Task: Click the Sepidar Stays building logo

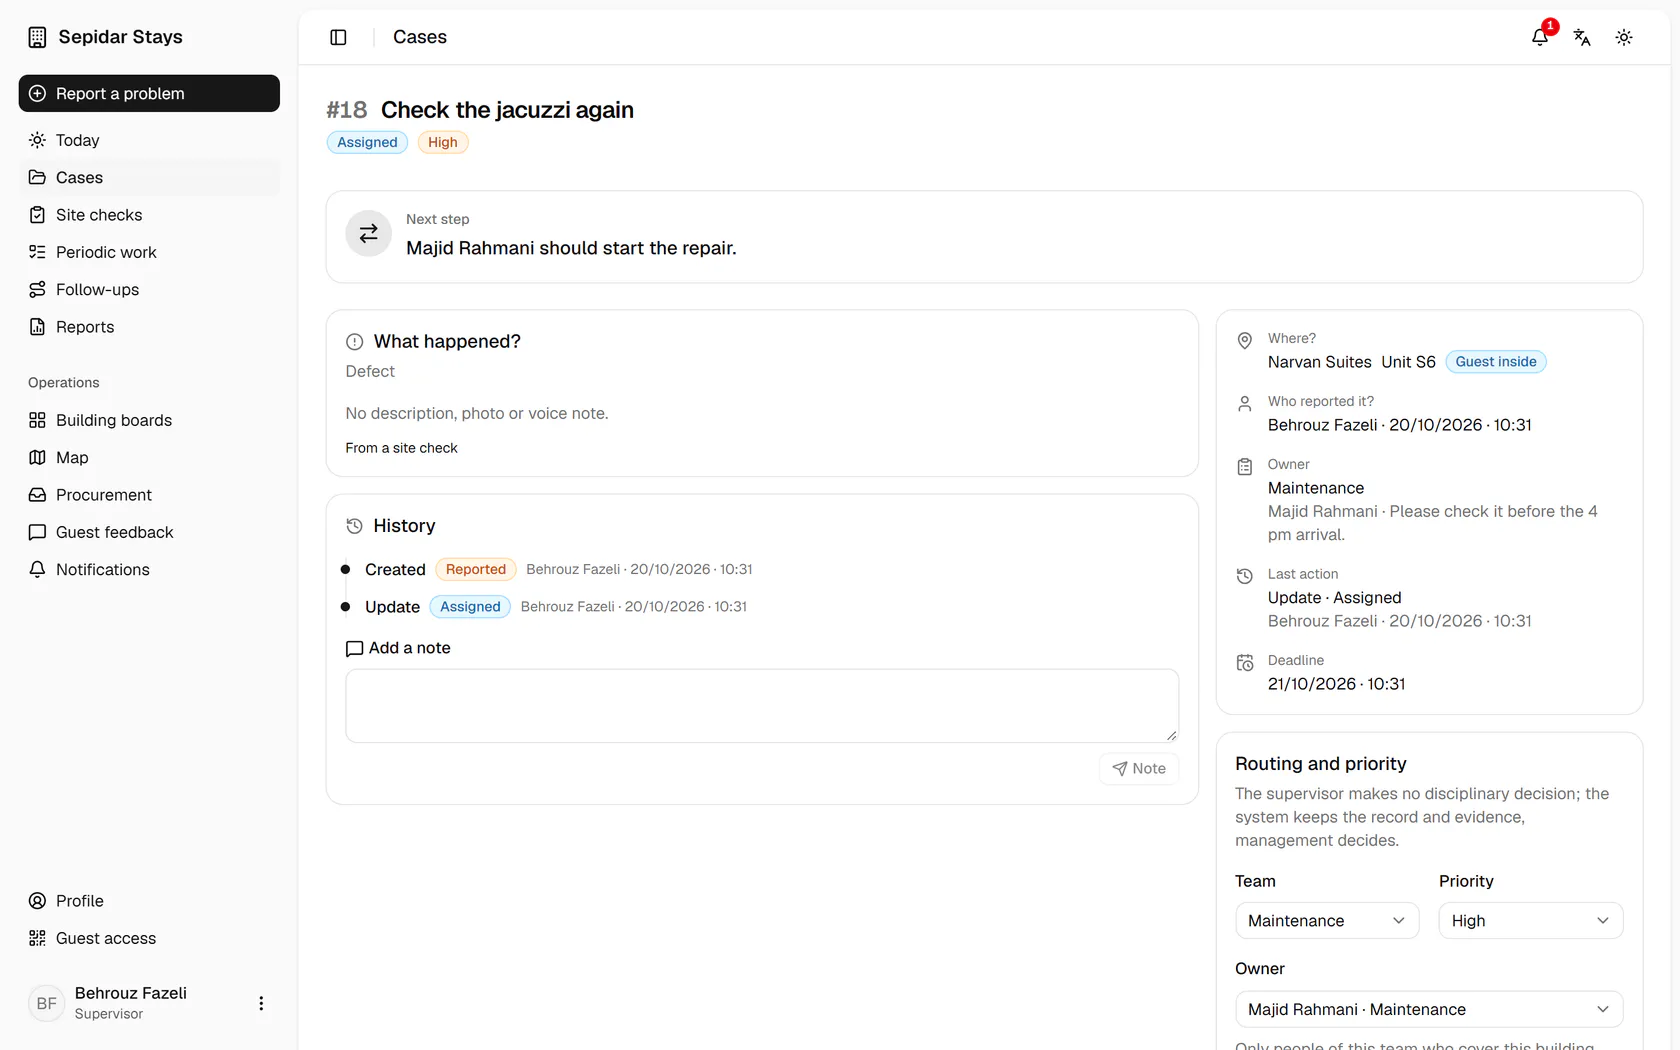Action: pyautogui.click(x=37, y=37)
